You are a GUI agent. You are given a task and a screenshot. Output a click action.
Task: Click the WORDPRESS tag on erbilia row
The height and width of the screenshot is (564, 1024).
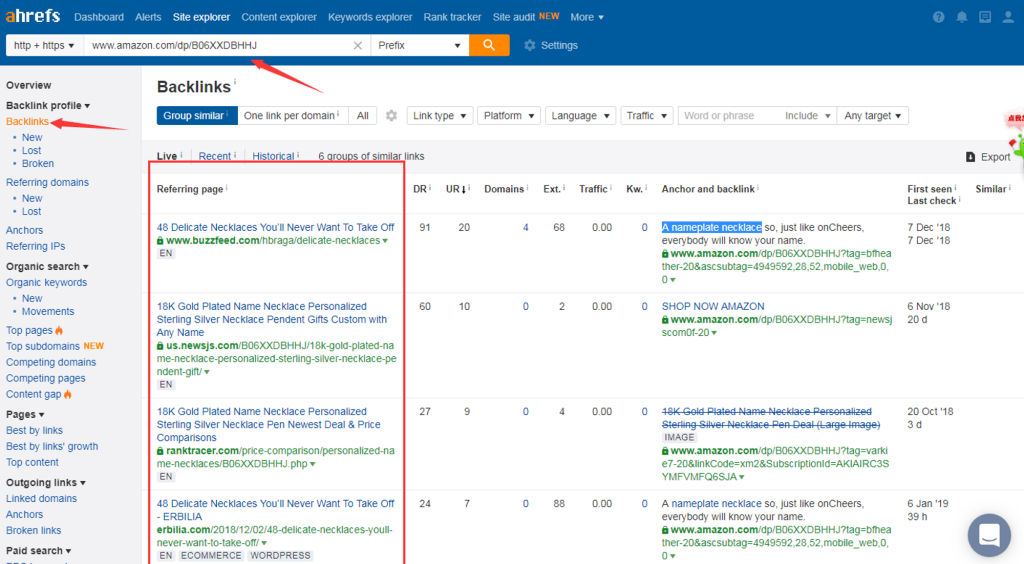tap(280, 556)
